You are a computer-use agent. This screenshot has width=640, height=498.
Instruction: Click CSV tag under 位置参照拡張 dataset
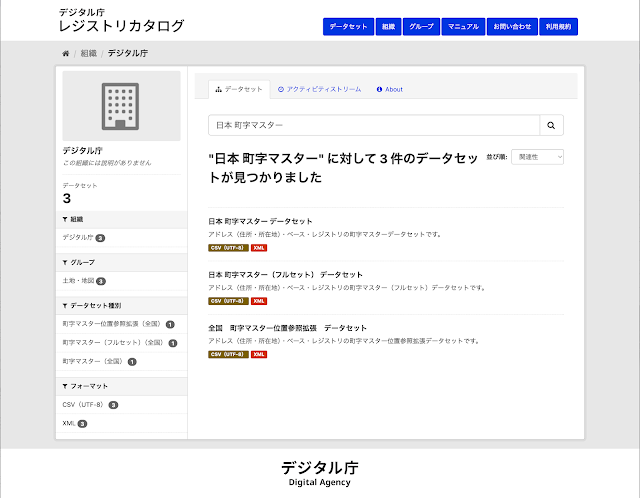[228, 354]
